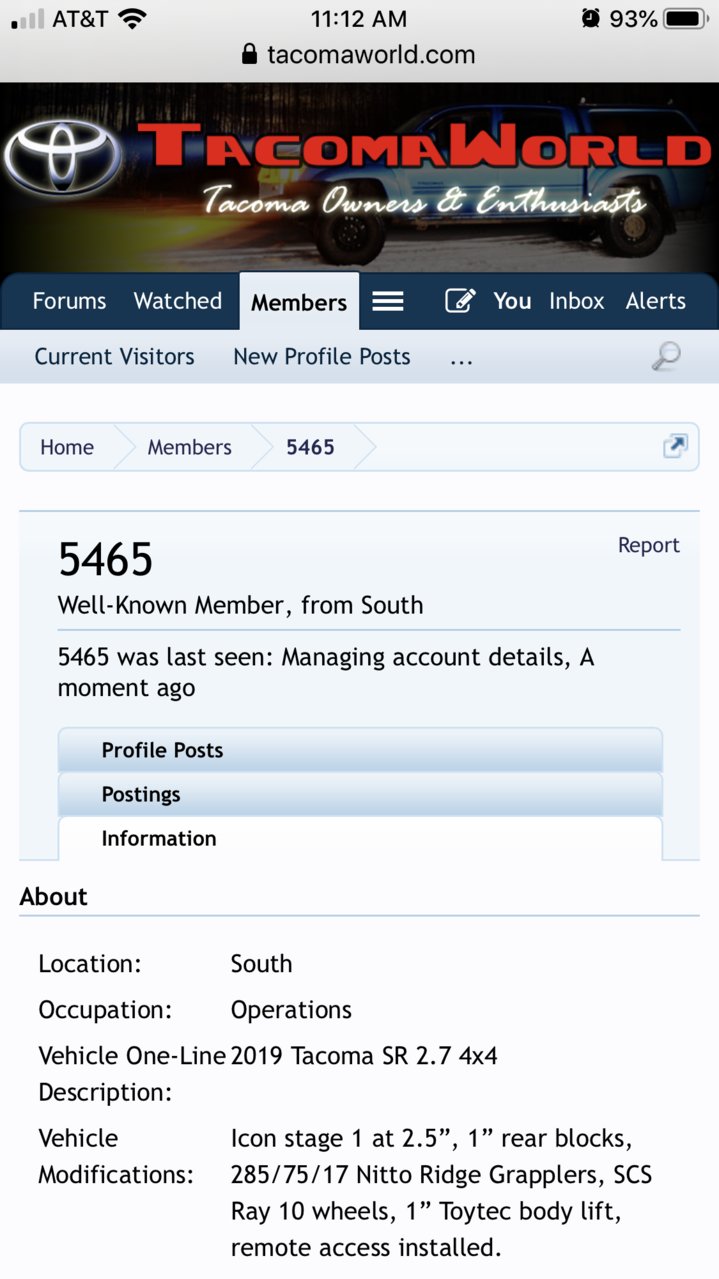Select the last seen status line
The width and height of the screenshot is (719, 1279).
click(x=326, y=672)
